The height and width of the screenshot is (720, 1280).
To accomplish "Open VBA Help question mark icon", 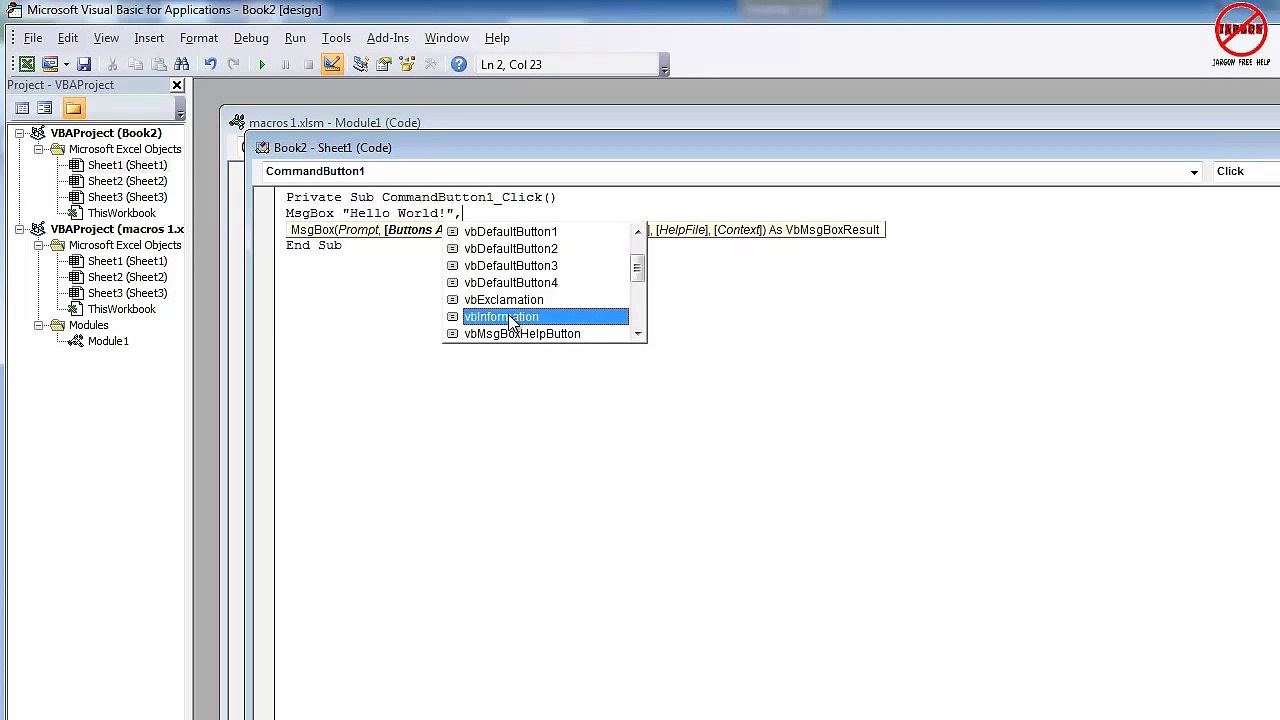I will [459, 64].
